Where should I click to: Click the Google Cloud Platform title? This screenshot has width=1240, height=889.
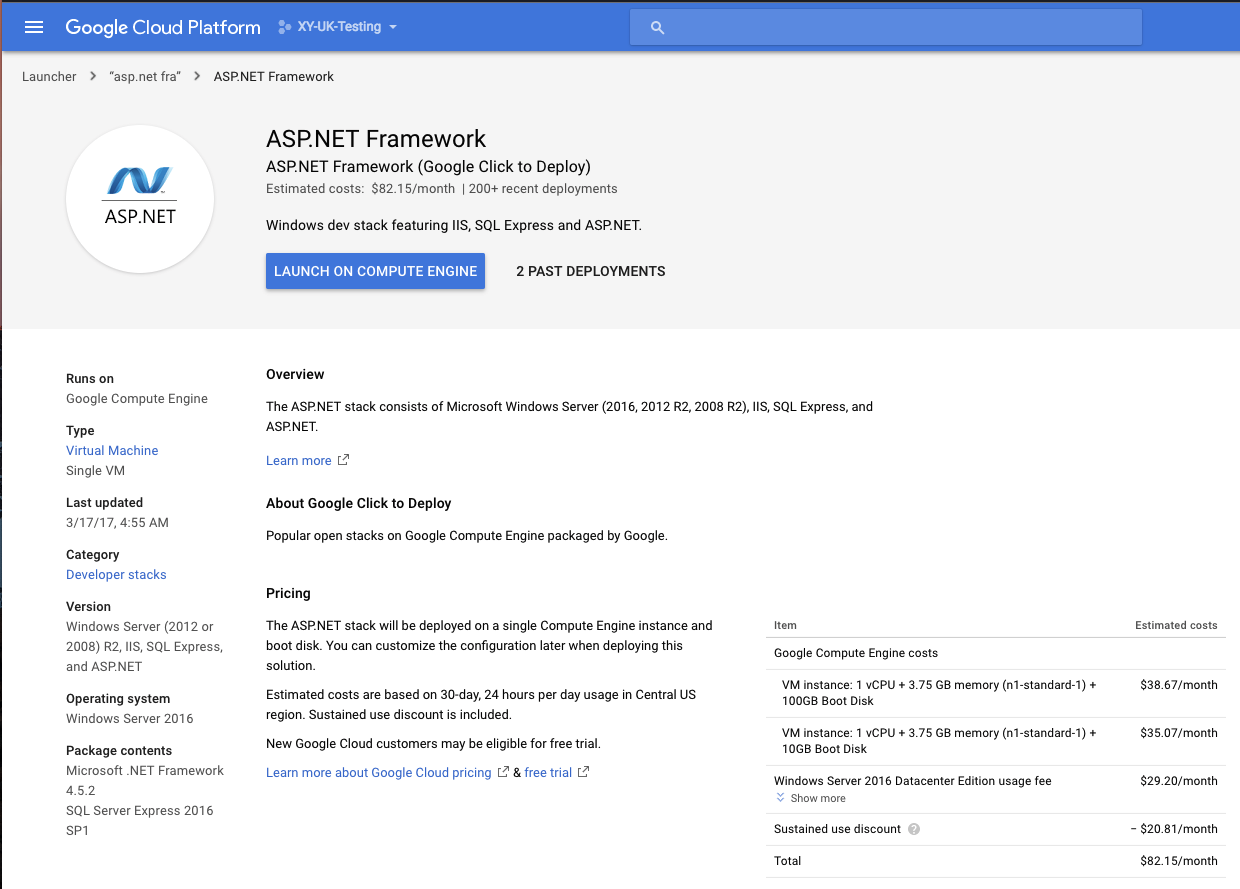coord(163,27)
